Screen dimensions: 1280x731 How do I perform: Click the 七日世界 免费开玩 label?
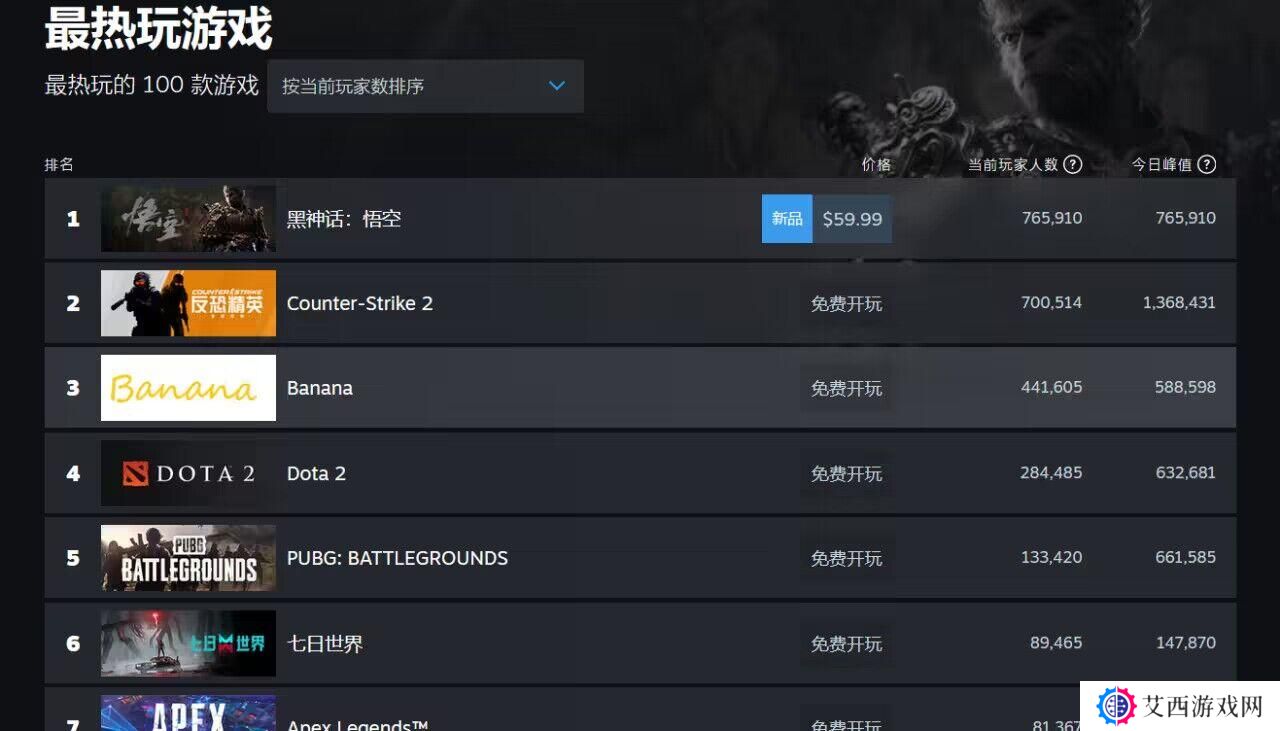pyautogui.click(x=846, y=644)
